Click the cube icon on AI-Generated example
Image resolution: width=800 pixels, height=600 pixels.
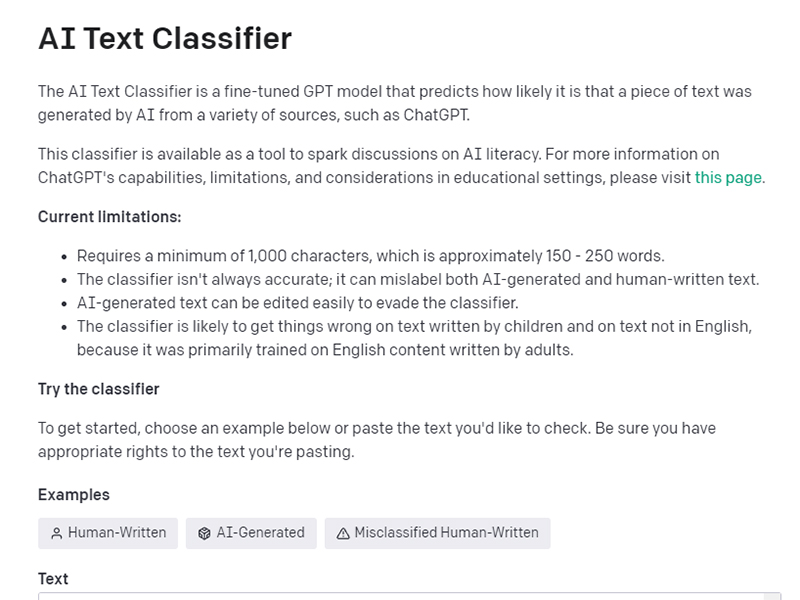click(x=202, y=533)
